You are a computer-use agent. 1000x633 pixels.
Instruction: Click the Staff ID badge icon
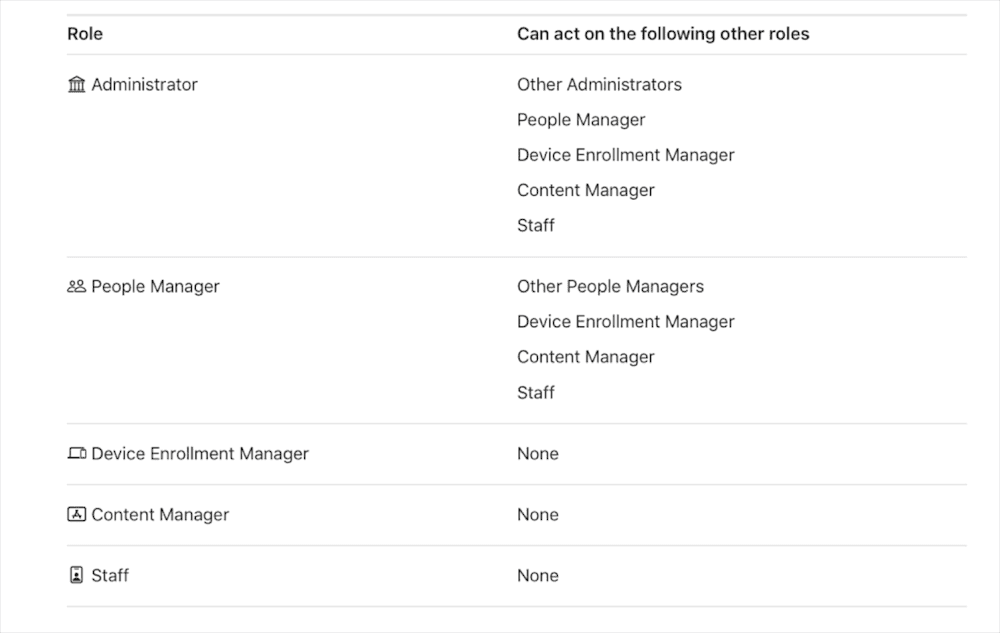point(77,576)
